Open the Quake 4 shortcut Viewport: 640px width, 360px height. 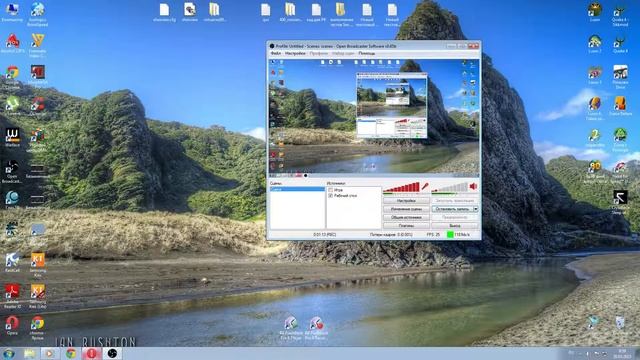click(x=620, y=44)
